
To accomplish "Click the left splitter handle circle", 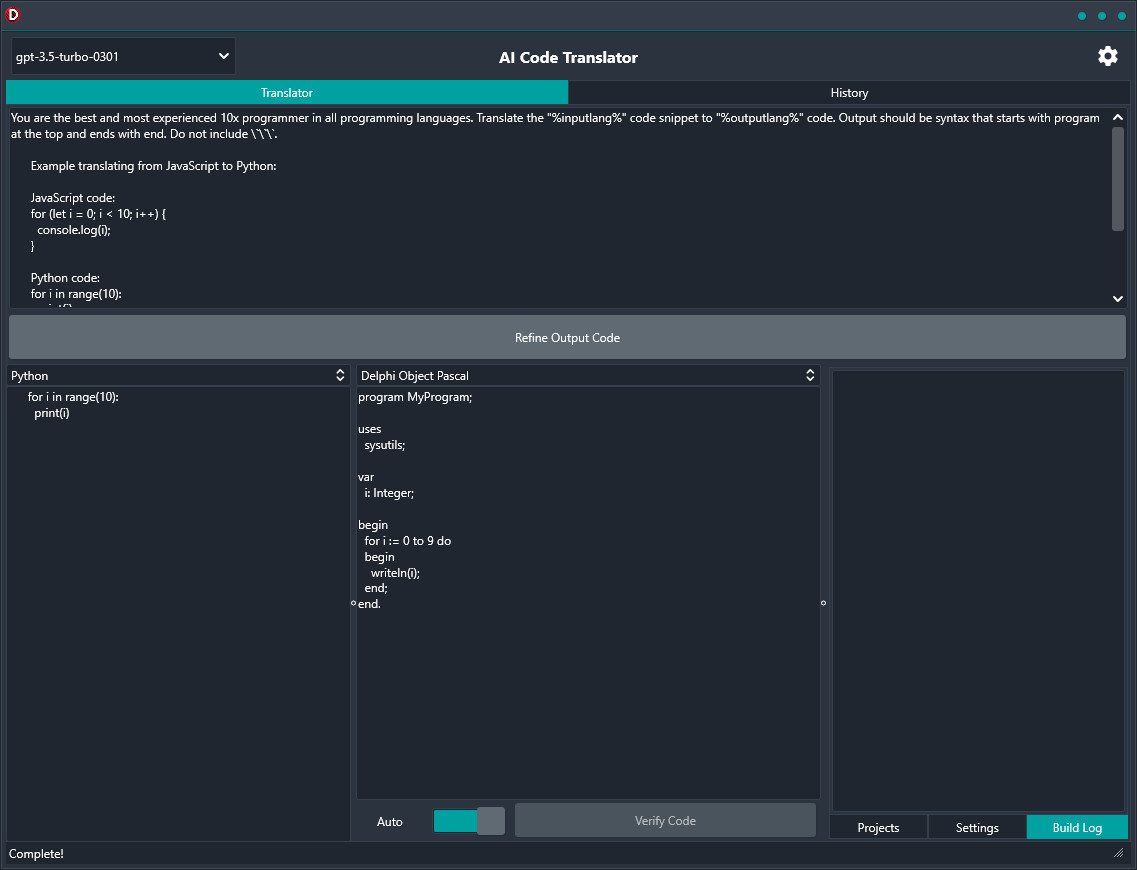I will click(353, 603).
